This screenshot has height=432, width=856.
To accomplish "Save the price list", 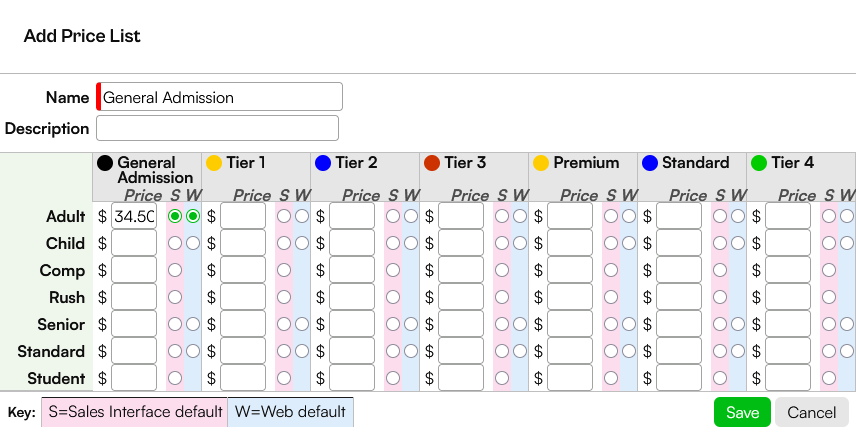I will 742,412.
